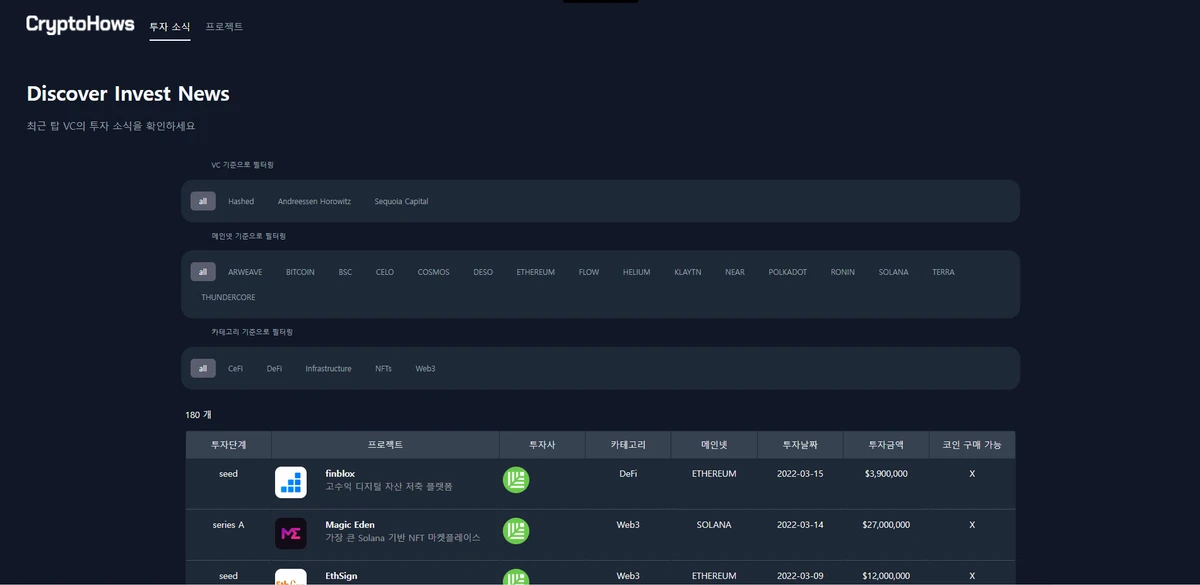This screenshot has height=585, width=1200.
Task: Click the 메인넷 column header
Action: coord(714,445)
